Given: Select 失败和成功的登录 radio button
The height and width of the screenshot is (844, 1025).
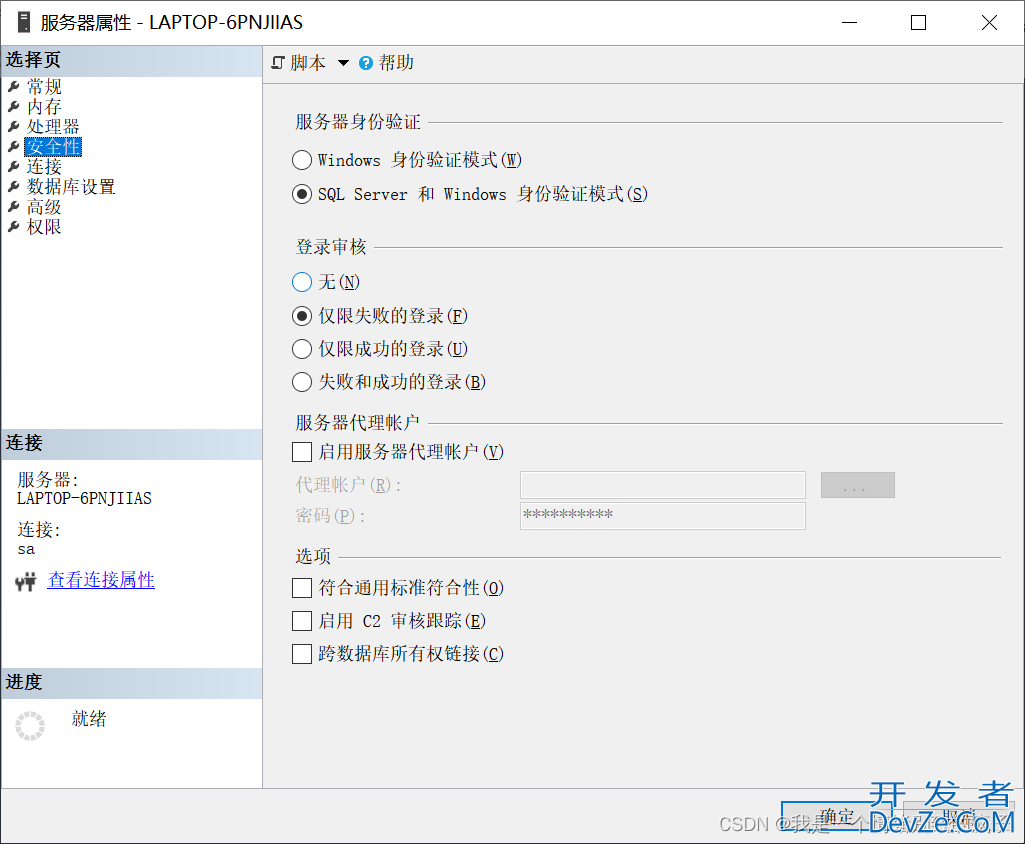Looking at the screenshot, I should click(x=301, y=382).
